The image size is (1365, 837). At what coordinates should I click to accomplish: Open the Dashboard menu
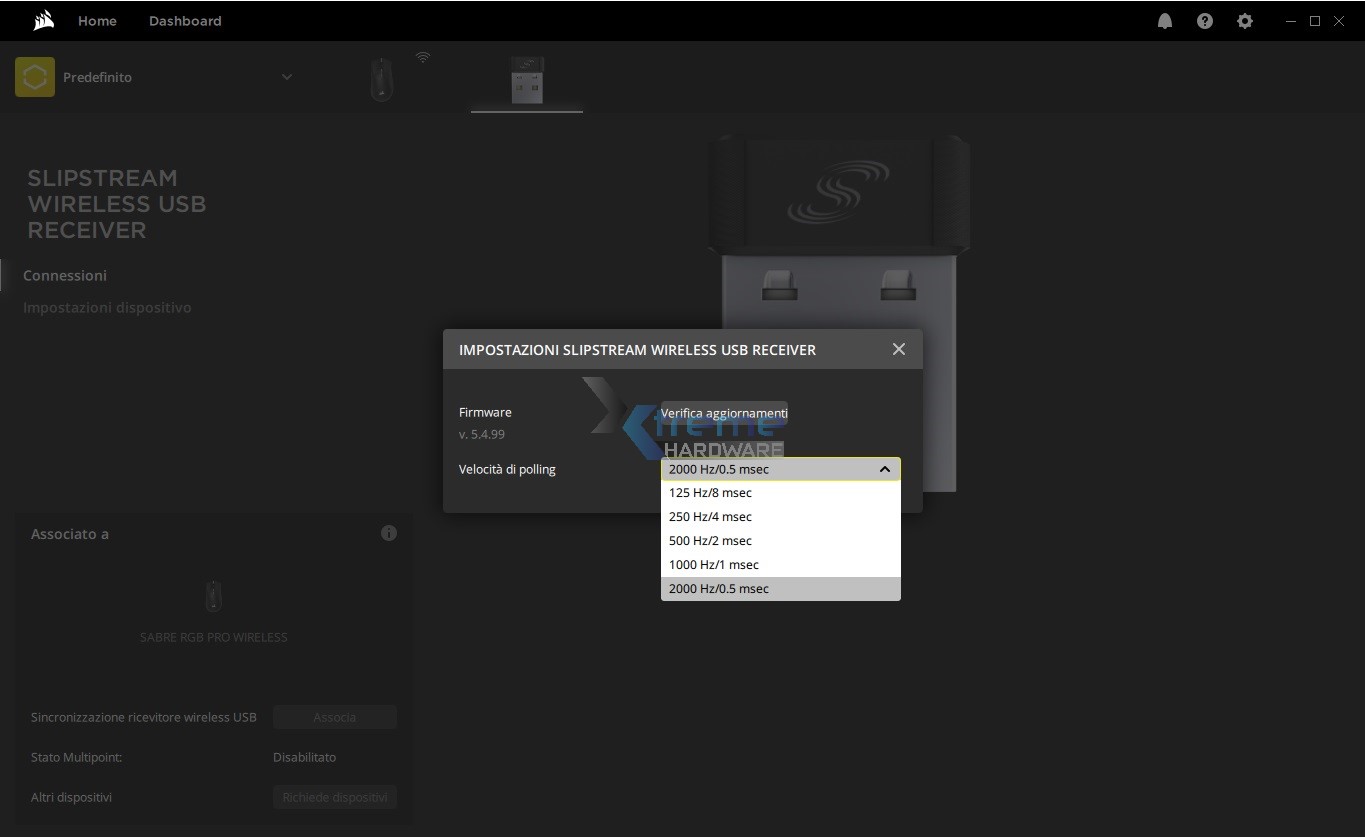click(185, 21)
